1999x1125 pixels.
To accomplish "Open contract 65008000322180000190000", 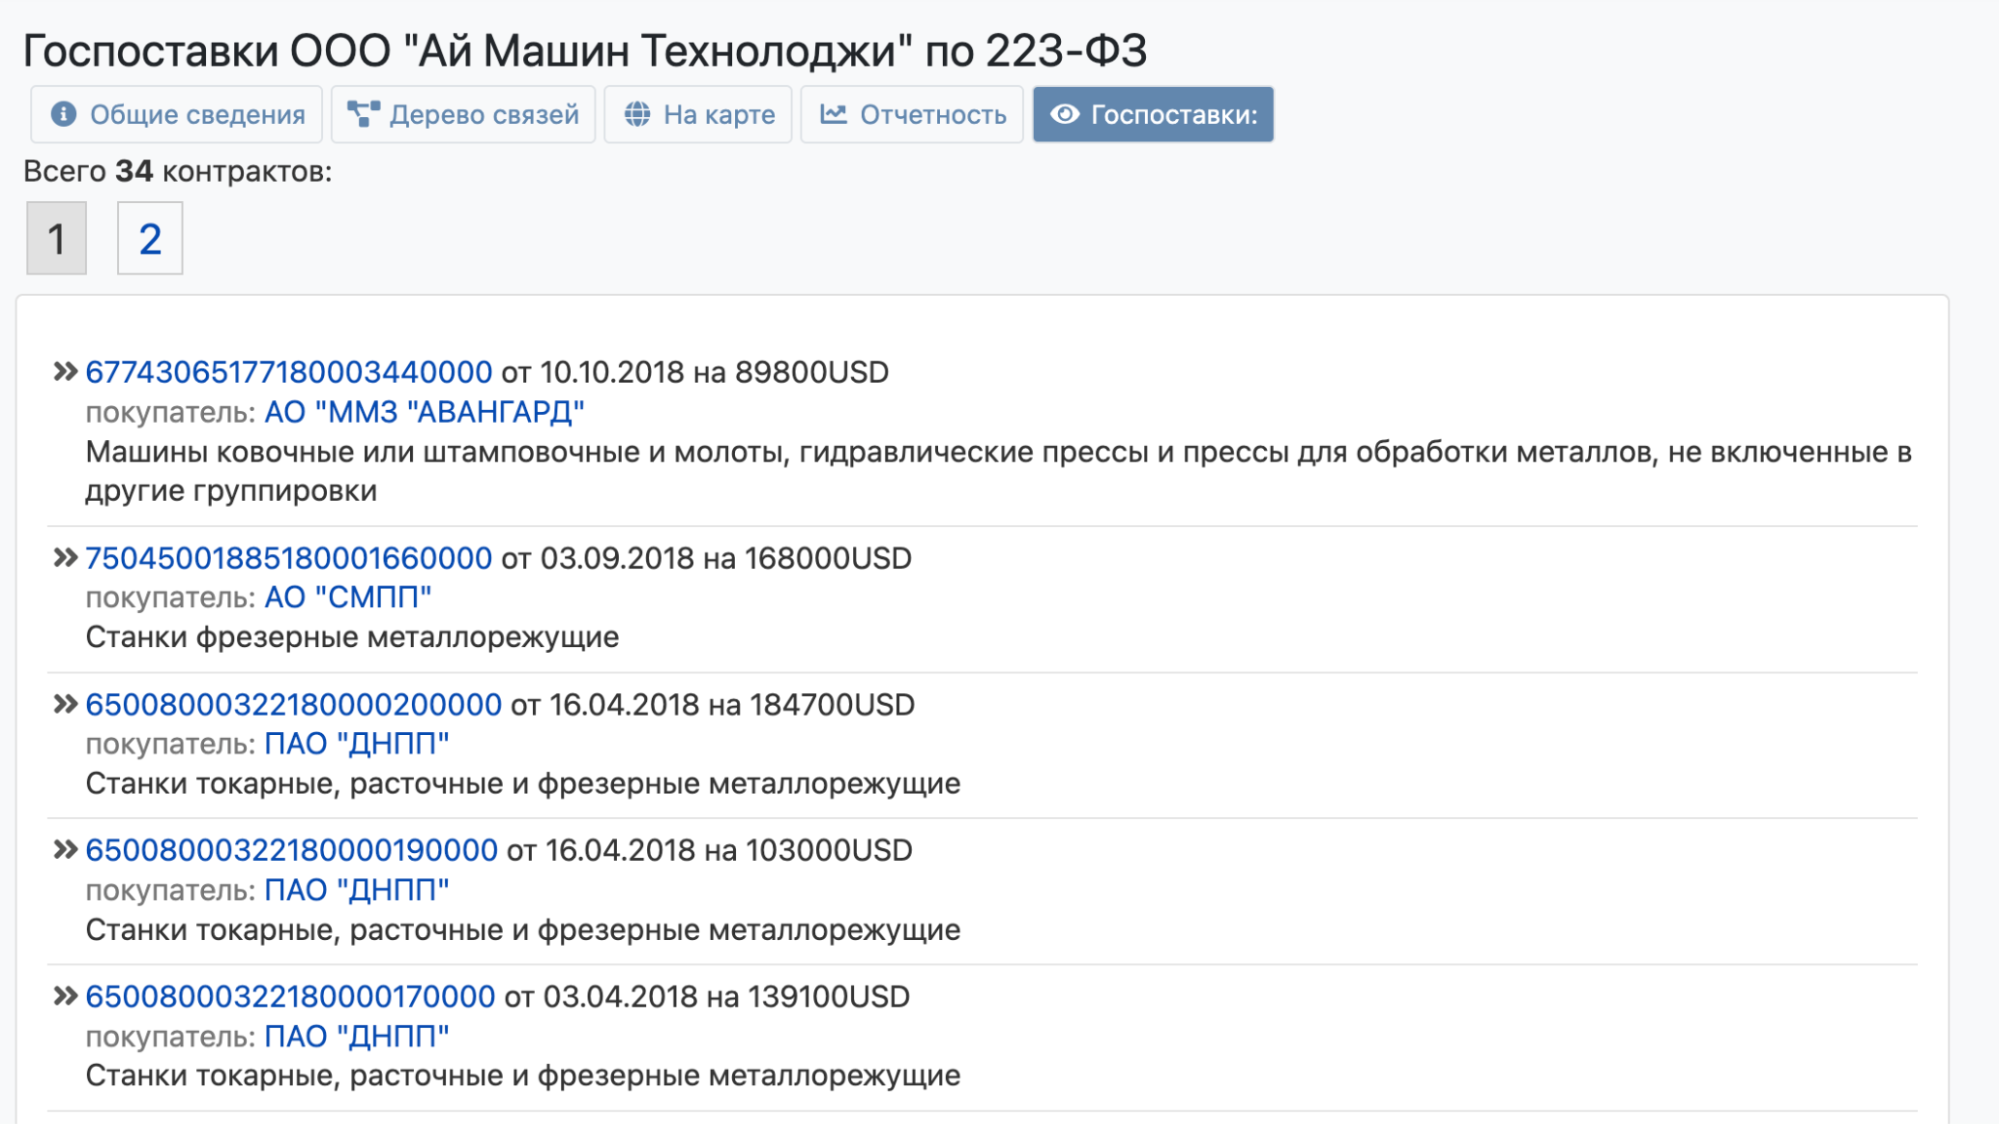I will [292, 850].
